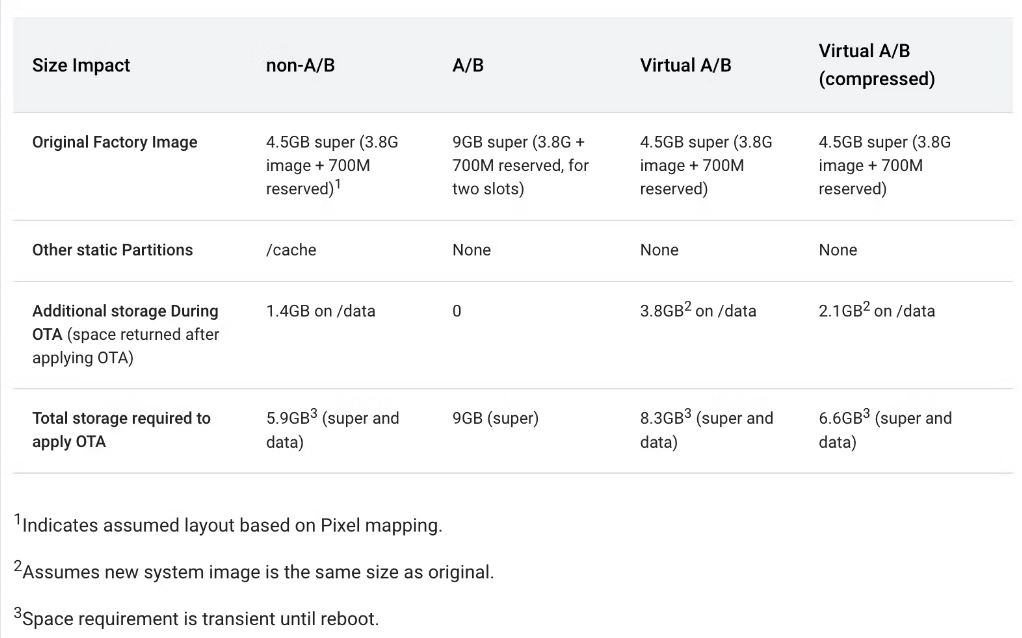This screenshot has height=638, width=1022.
Task: Click the '8.3GB (super and data)' cell
Action: point(706,430)
